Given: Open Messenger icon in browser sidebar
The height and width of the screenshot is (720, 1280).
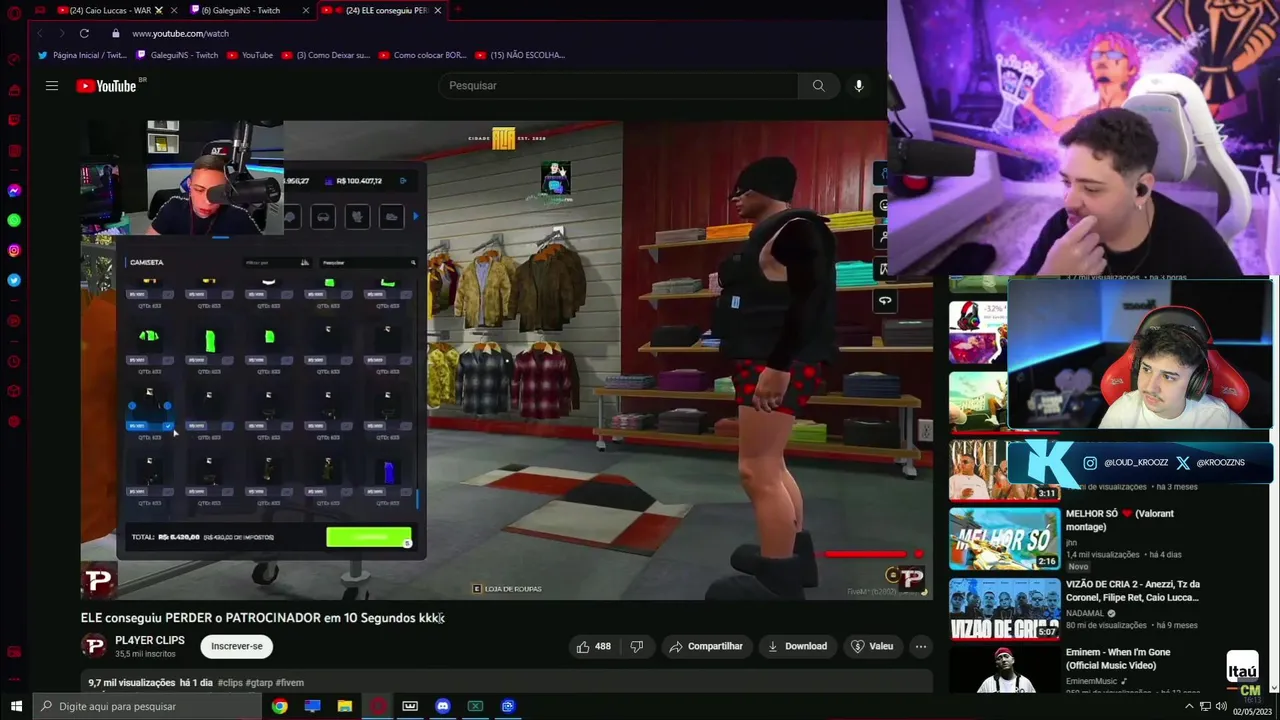Looking at the screenshot, I should (x=14, y=190).
